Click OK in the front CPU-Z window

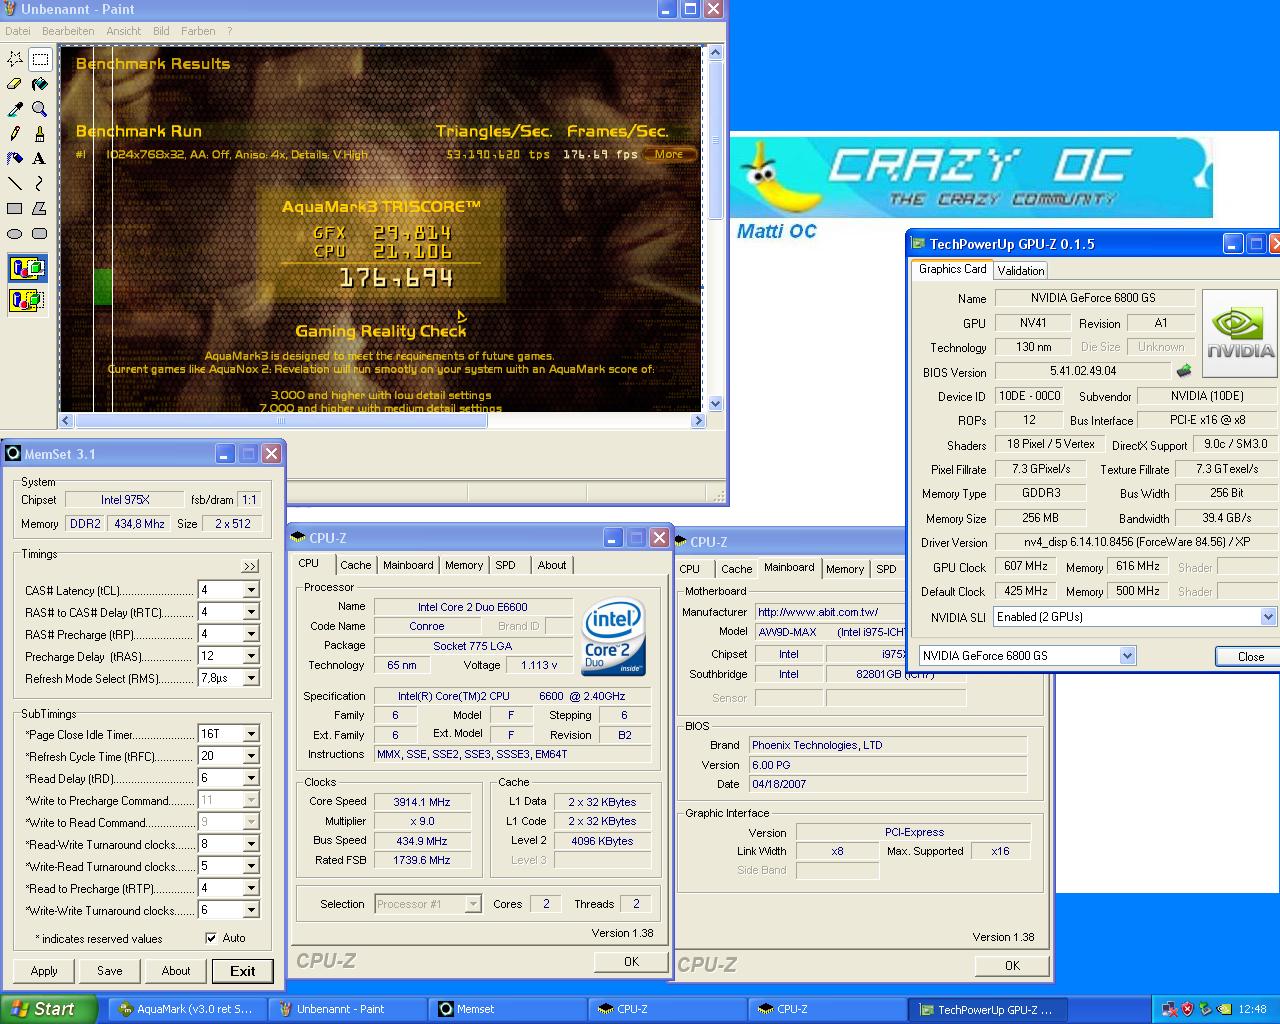(632, 961)
